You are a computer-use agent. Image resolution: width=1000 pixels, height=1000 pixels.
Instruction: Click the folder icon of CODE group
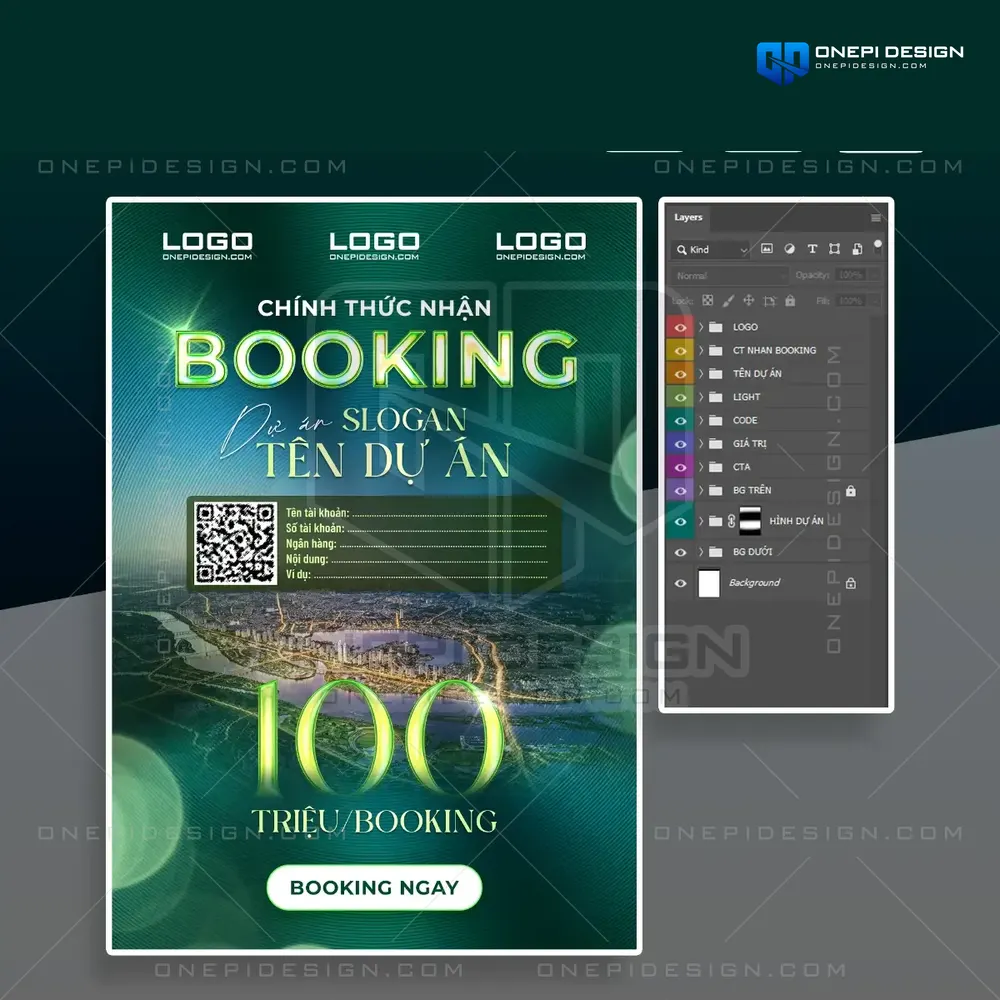[716, 420]
